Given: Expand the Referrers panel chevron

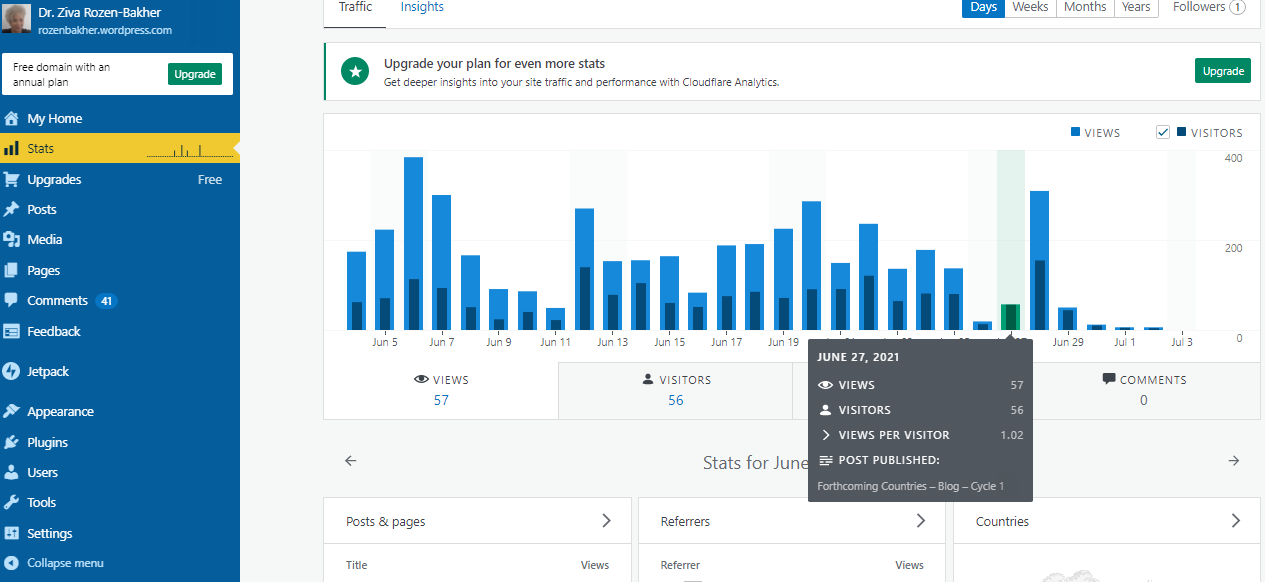Looking at the screenshot, I should coord(921,521).
